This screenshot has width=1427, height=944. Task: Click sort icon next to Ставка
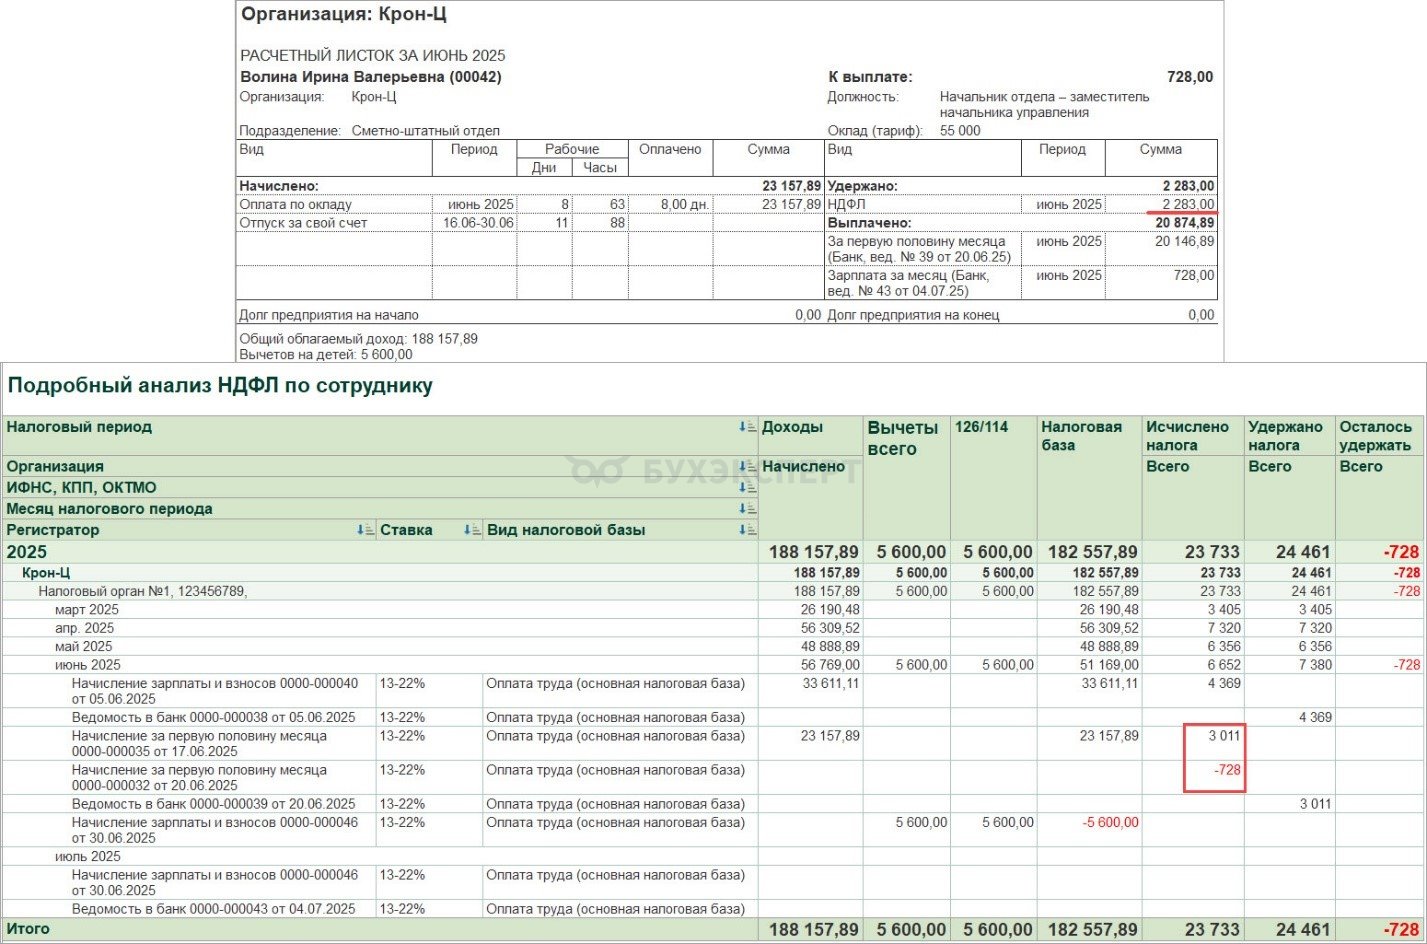[472, 530]
